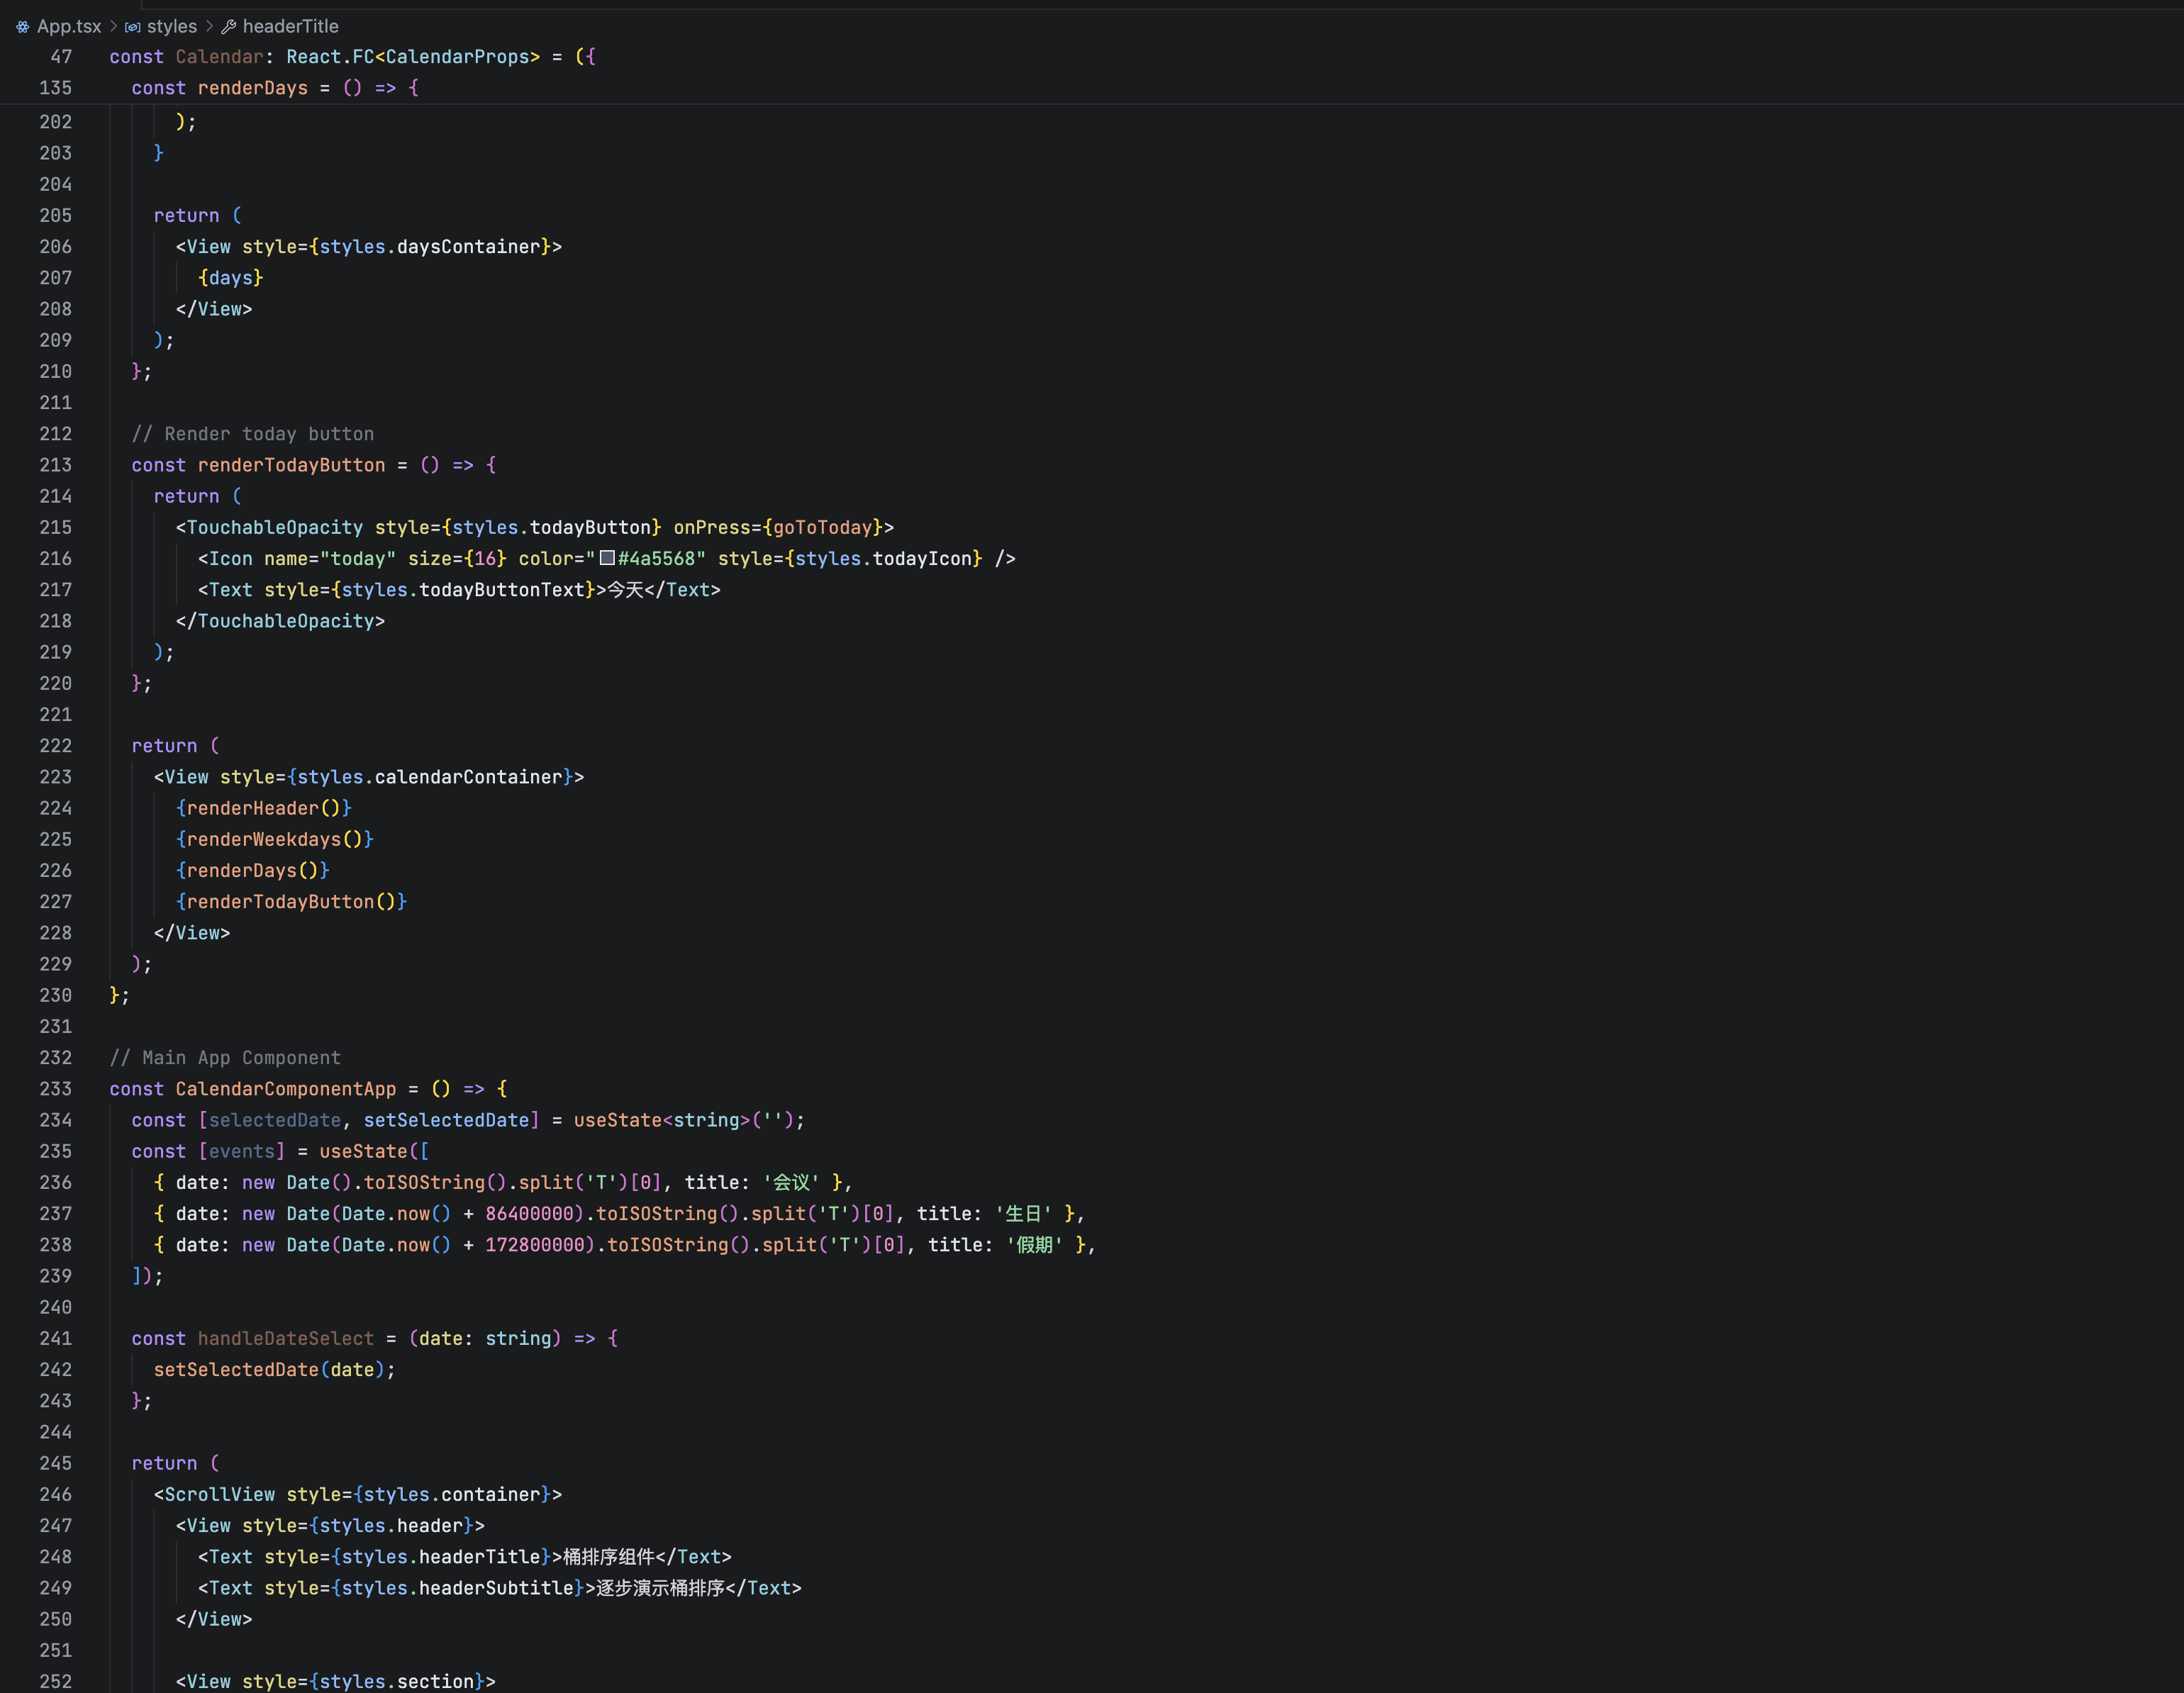Click the renderHeader() call on line 224
This screenshot has height=1693, width=2184.
point(263,808)
